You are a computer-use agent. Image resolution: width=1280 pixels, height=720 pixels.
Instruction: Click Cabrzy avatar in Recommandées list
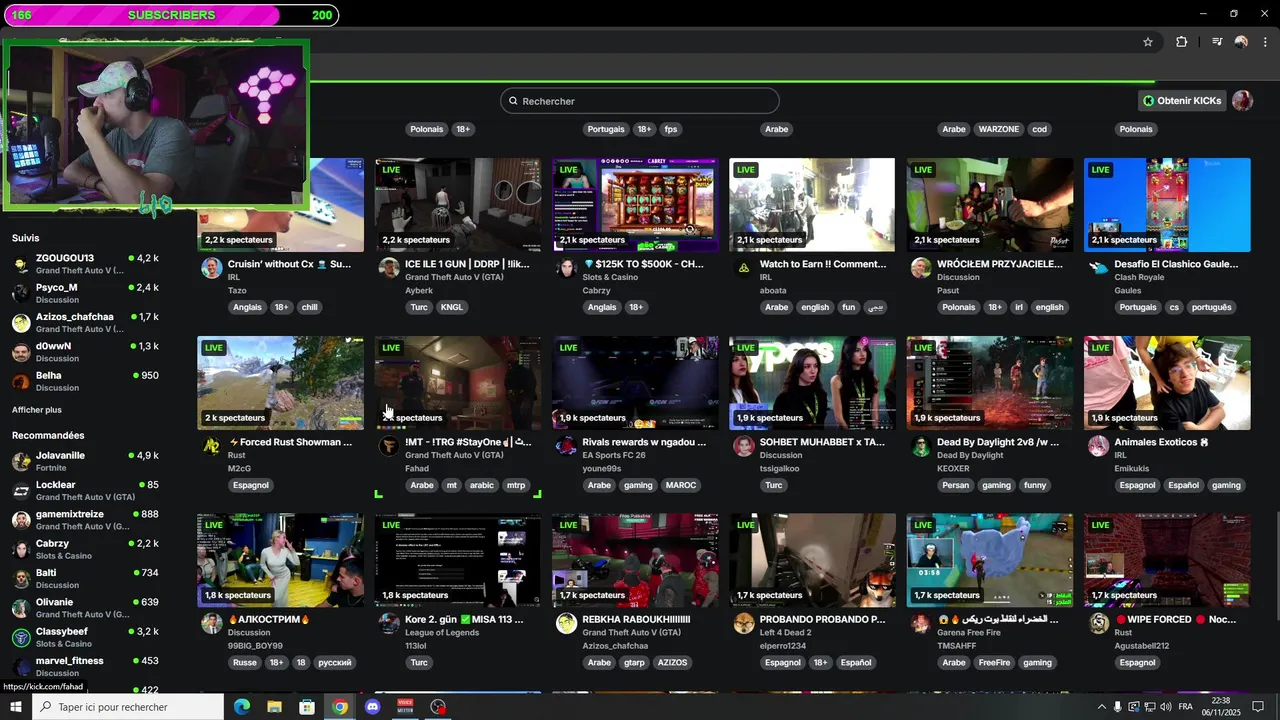[x=21, y=549]
